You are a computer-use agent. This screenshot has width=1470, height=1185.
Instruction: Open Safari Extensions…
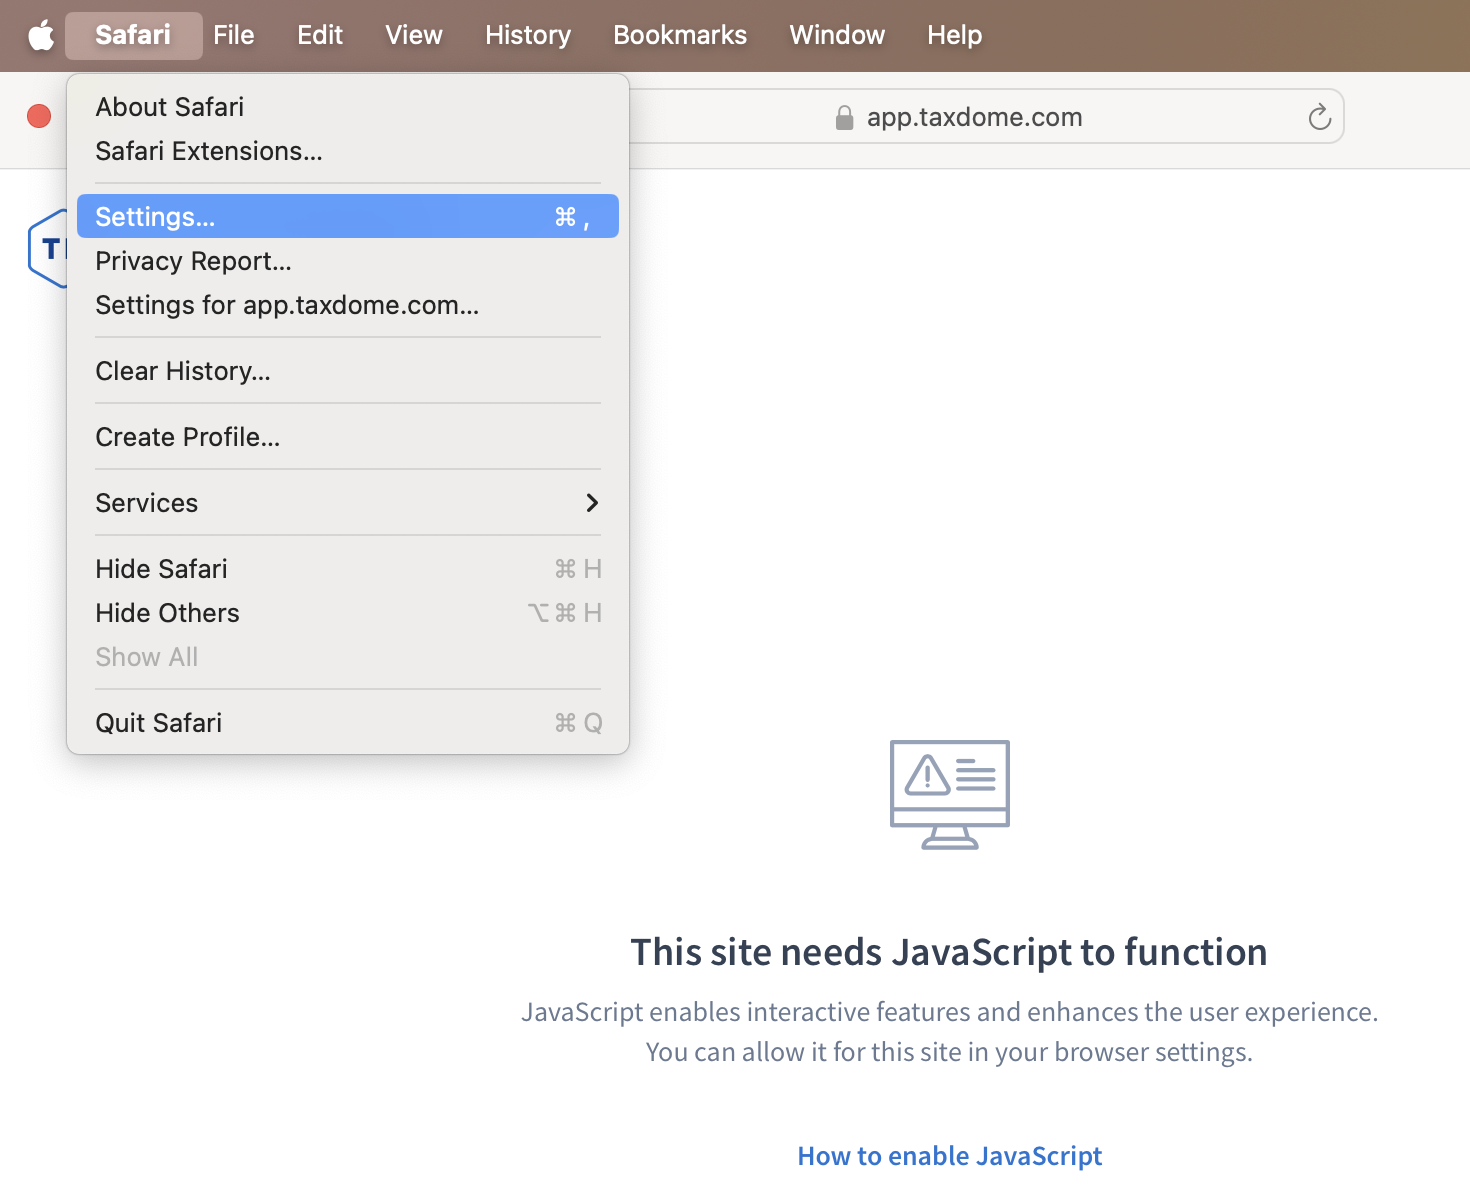pyautogui.click(x=209, y=151)
